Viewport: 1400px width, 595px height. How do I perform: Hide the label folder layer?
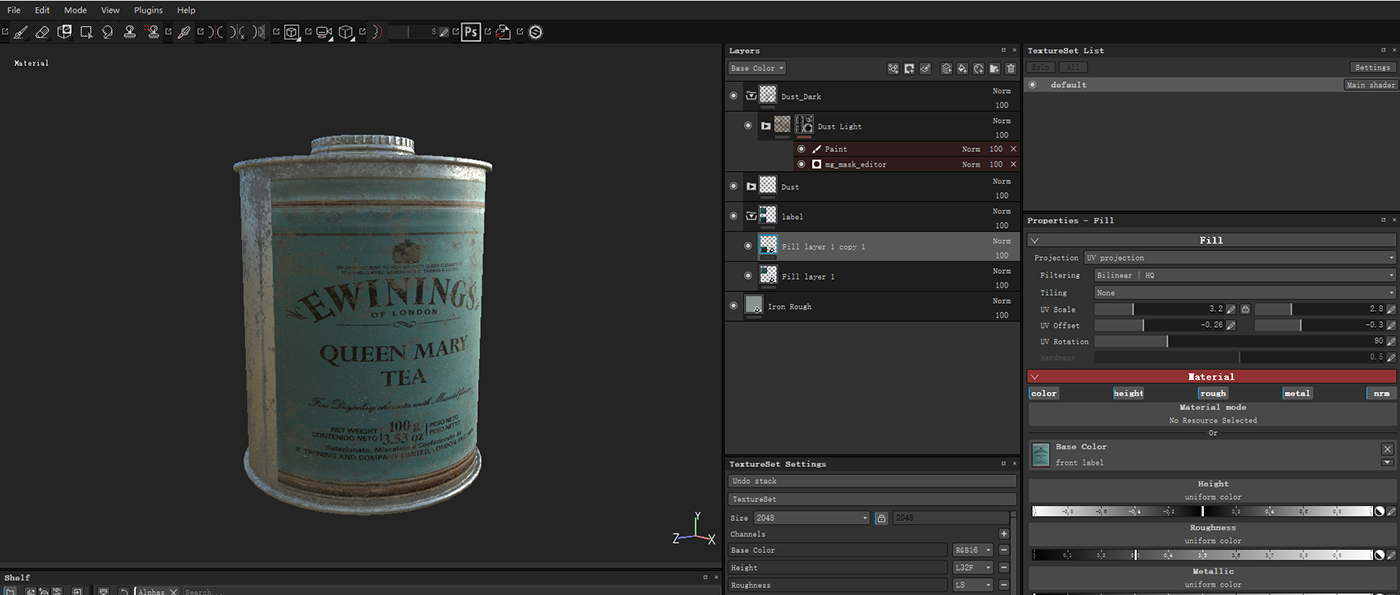(x=734, y=216)
